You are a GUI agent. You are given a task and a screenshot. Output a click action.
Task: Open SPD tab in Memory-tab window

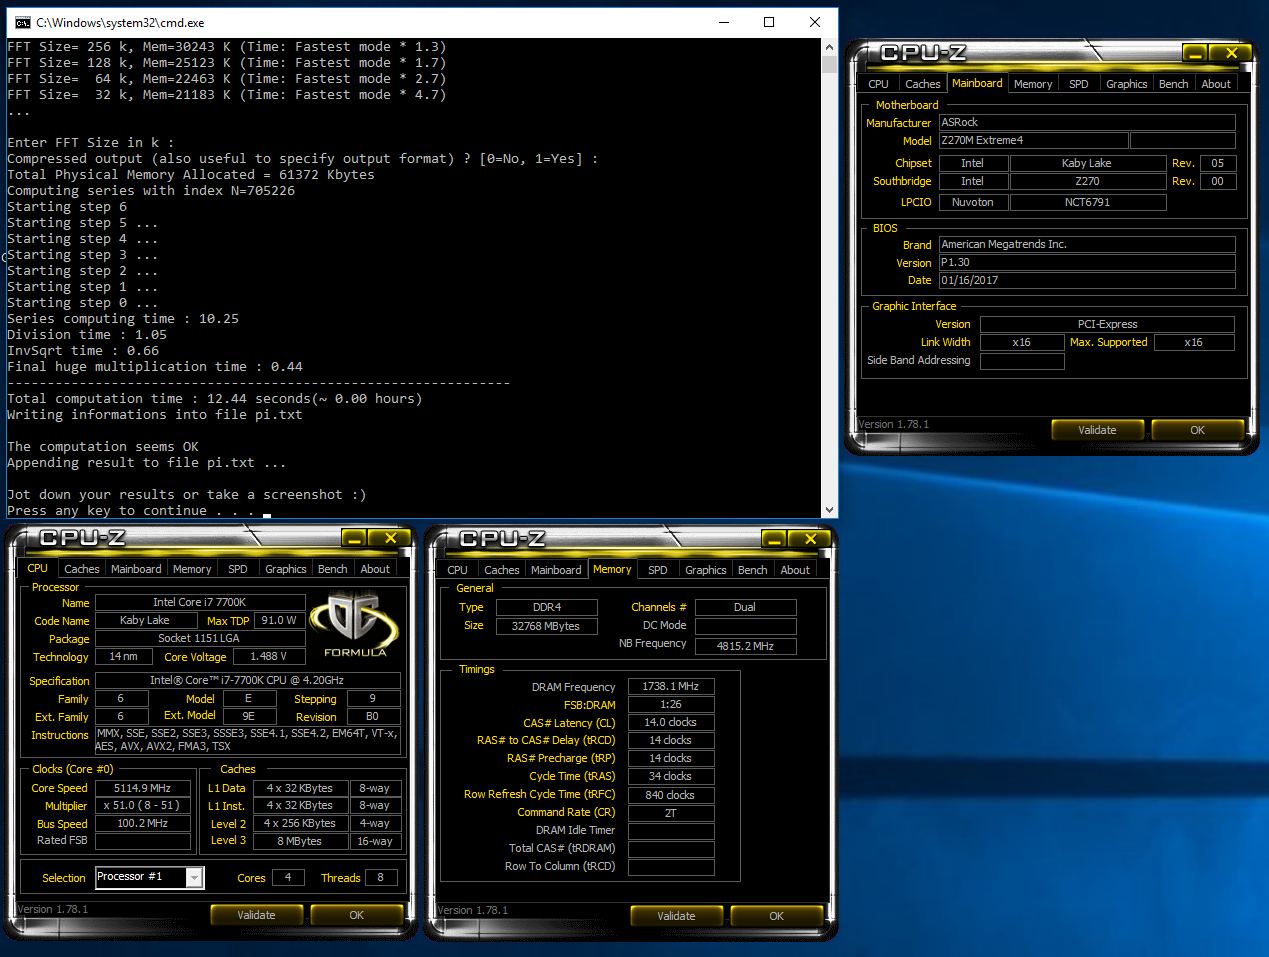[x=658, y=570]
